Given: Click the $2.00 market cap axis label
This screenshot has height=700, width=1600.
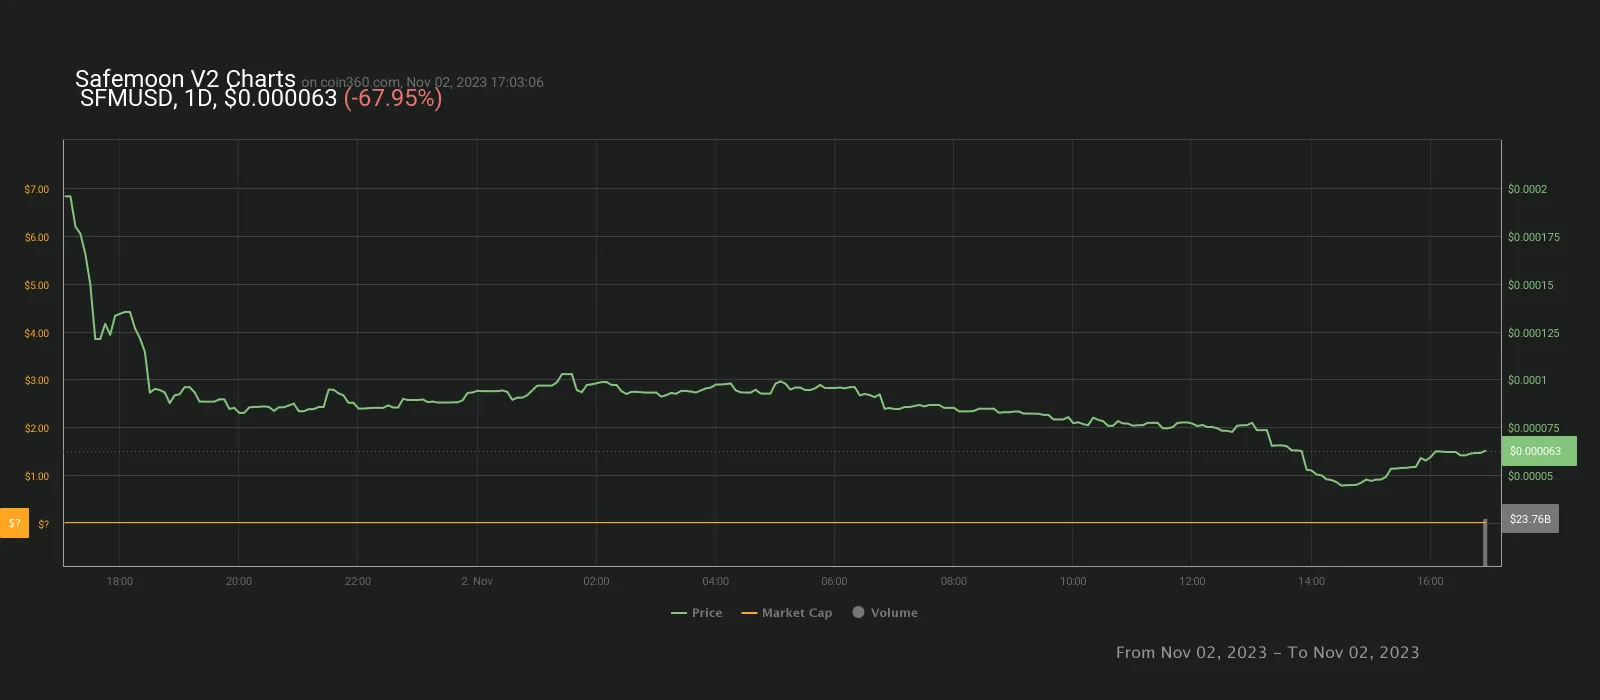Looking at the screenshot, I should click(x=37, y=428).
